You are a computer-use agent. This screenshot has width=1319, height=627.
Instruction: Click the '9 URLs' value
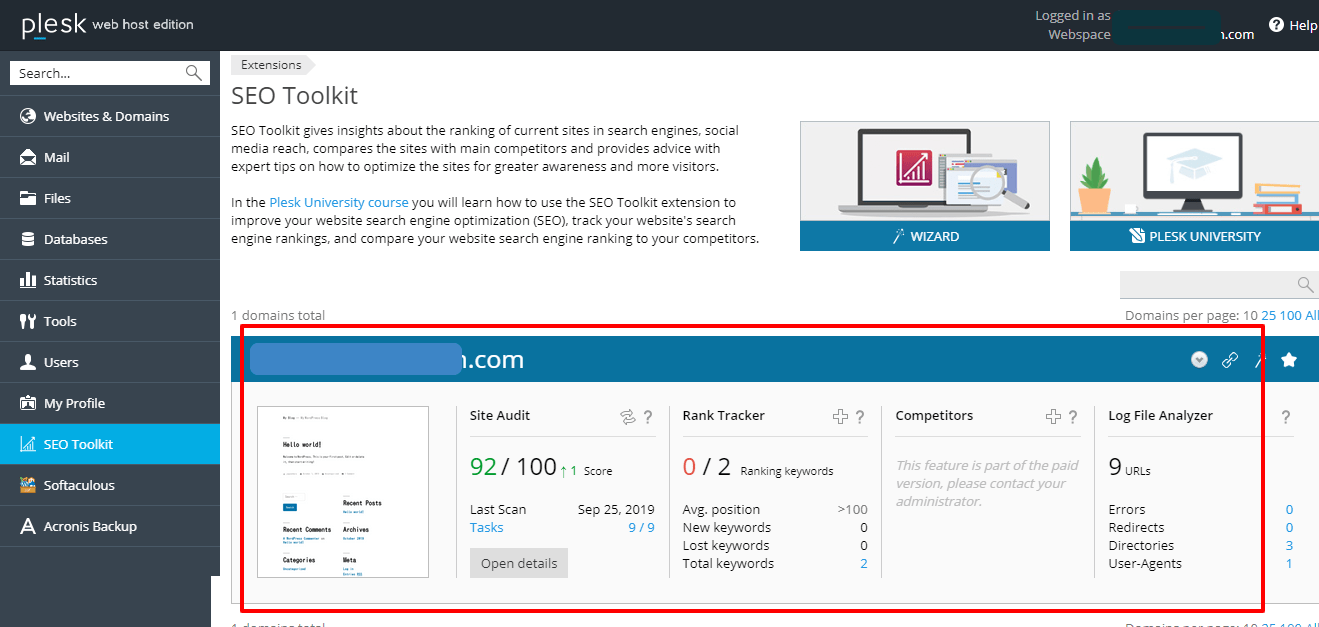click(x=1130, y=467)
